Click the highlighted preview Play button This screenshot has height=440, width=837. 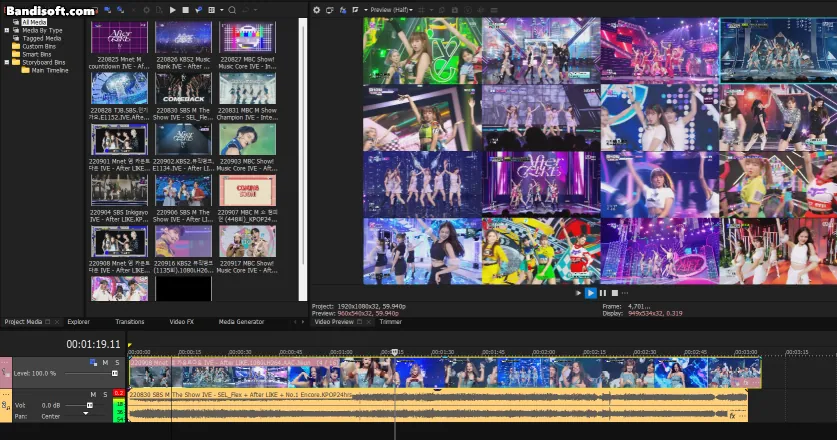pyautogui.click(x=590, y=293)
